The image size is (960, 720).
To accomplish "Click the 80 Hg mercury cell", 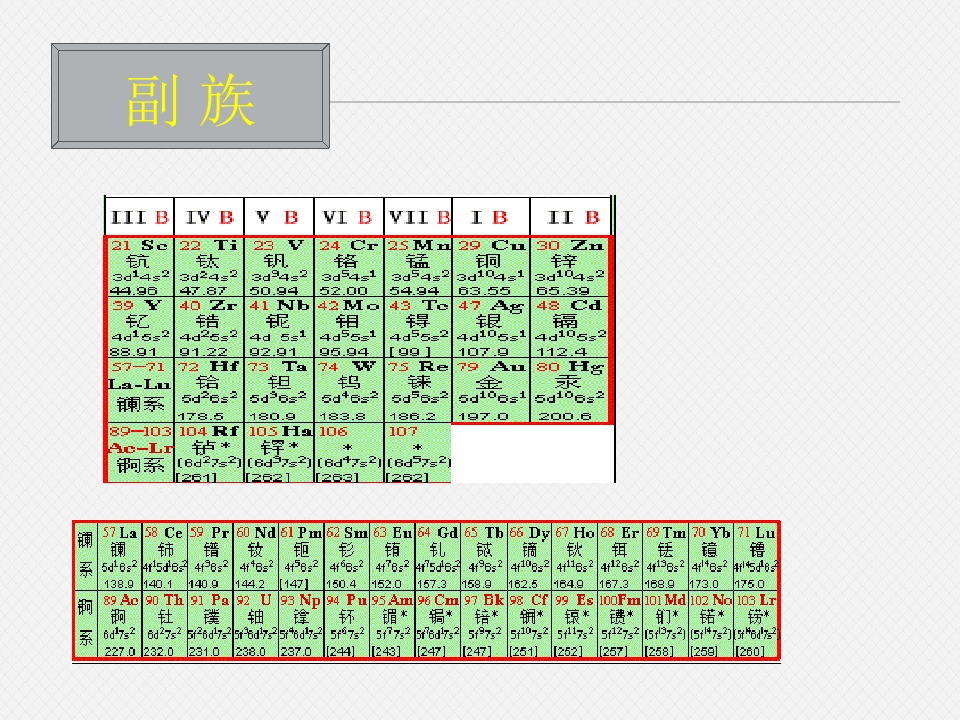I will click(571, 391).
